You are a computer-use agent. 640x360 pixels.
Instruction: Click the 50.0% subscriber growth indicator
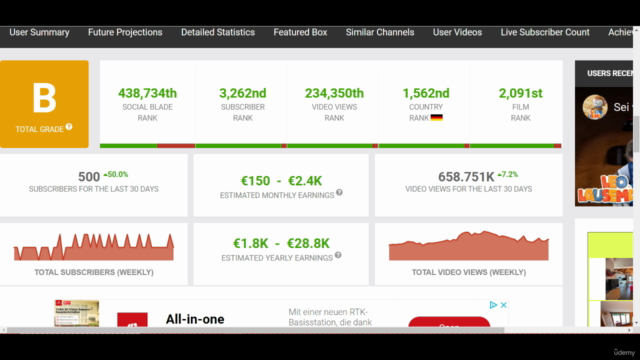[x=116, y=174]
